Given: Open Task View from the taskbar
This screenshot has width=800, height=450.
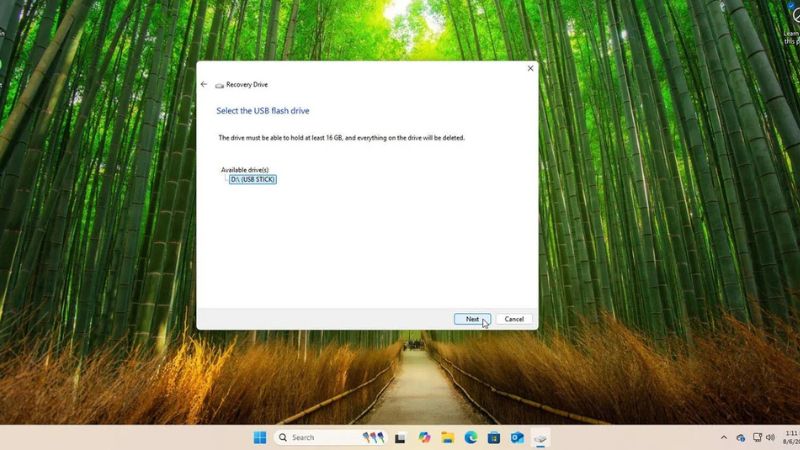Looking at the screenshot, I should (400, 438).
